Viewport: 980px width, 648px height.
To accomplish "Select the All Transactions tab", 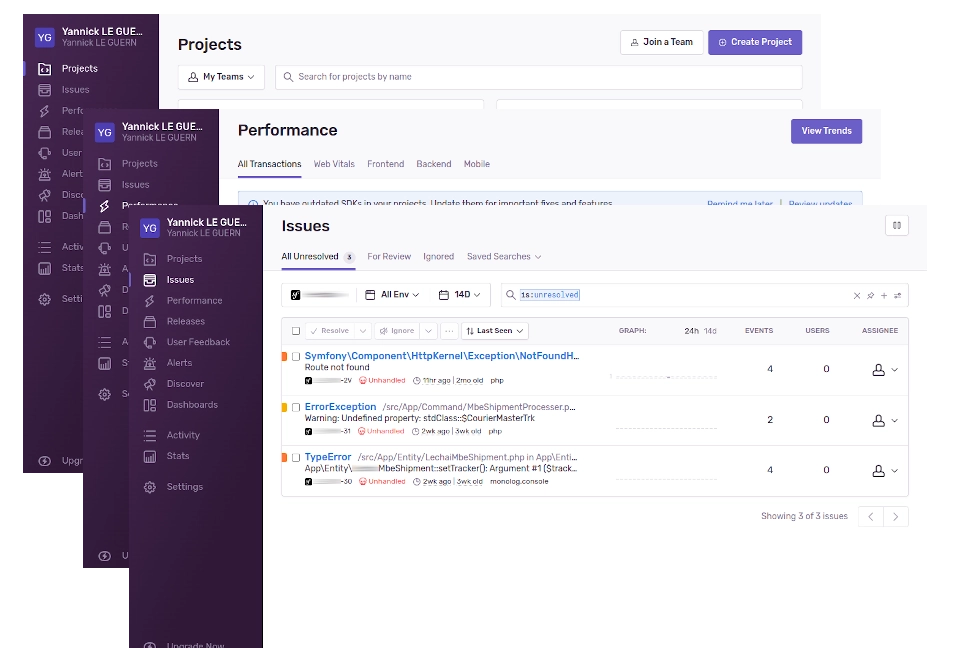I will [269, 164].
